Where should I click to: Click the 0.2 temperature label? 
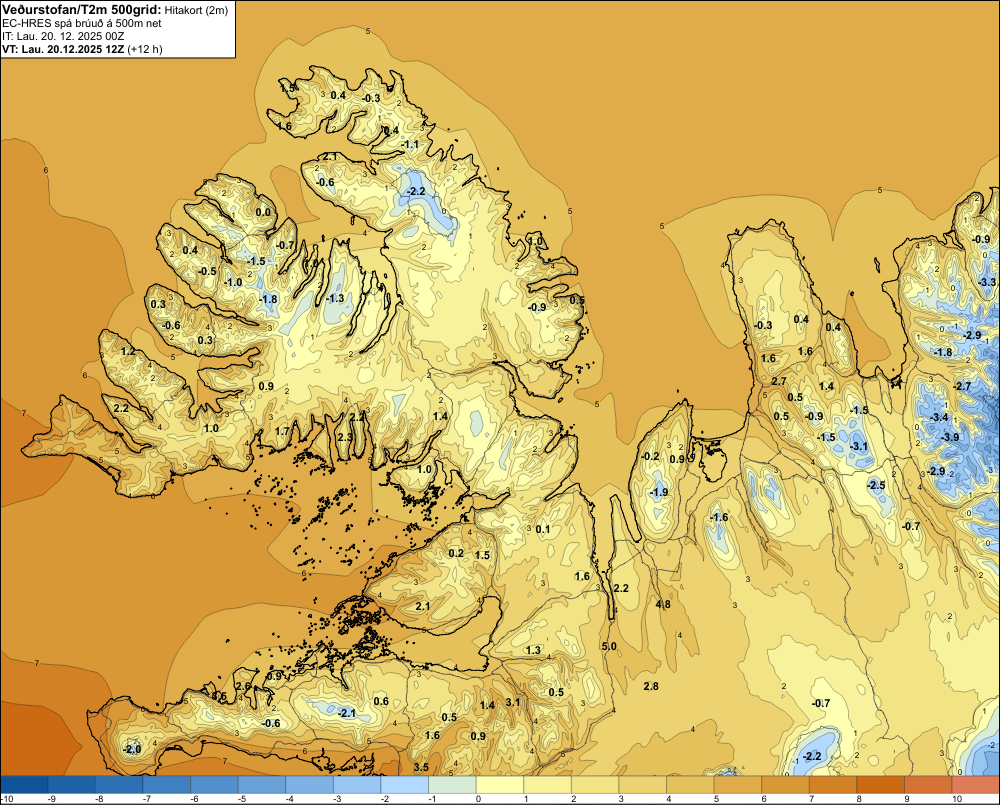[x=456, y=553]
